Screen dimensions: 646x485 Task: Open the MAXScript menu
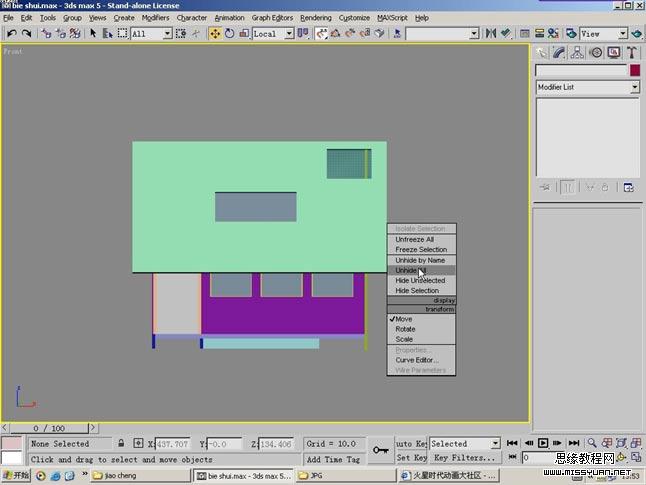(392, 18)
